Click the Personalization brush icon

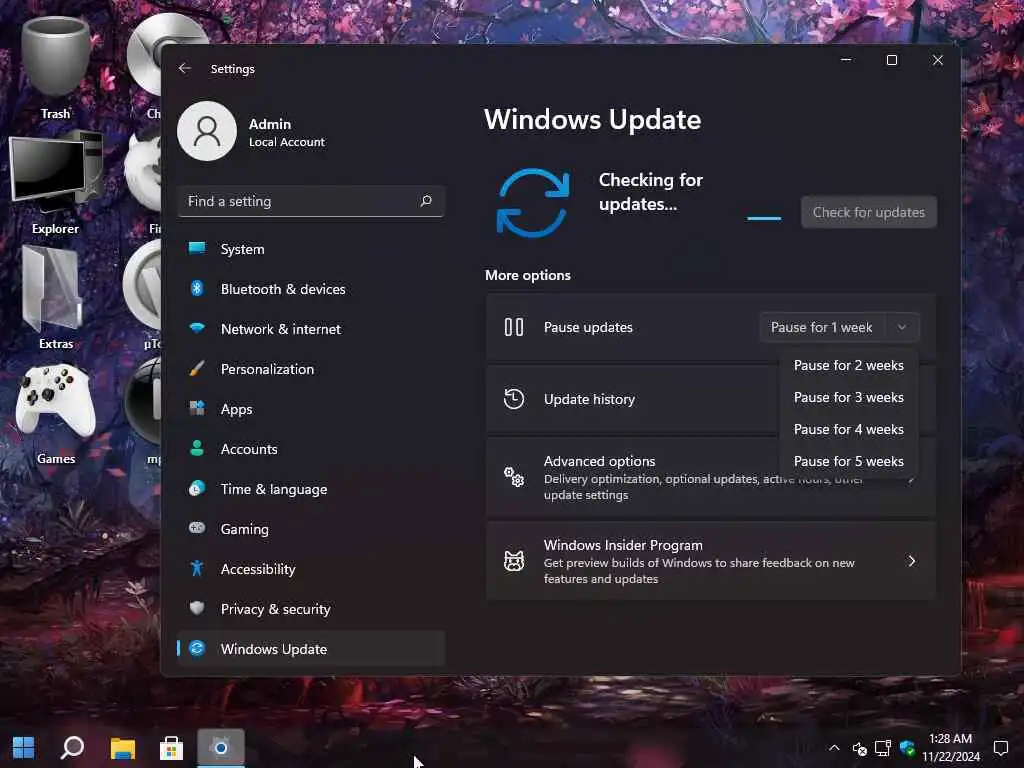(197, 368)
